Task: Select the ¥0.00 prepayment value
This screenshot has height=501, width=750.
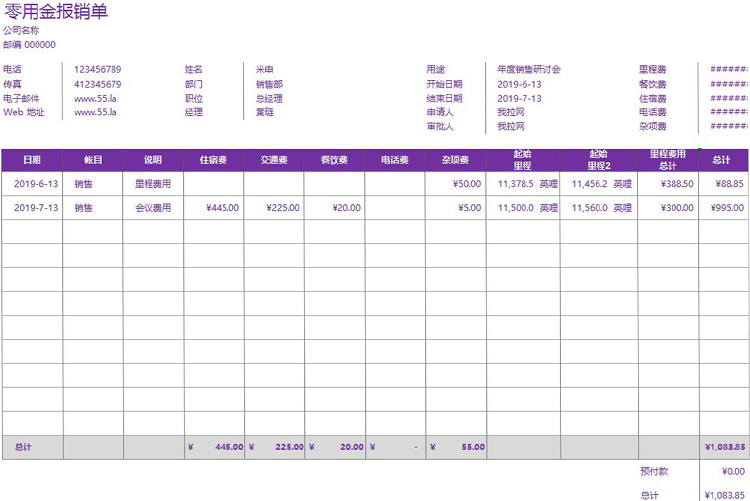Action: pos(733,471)
